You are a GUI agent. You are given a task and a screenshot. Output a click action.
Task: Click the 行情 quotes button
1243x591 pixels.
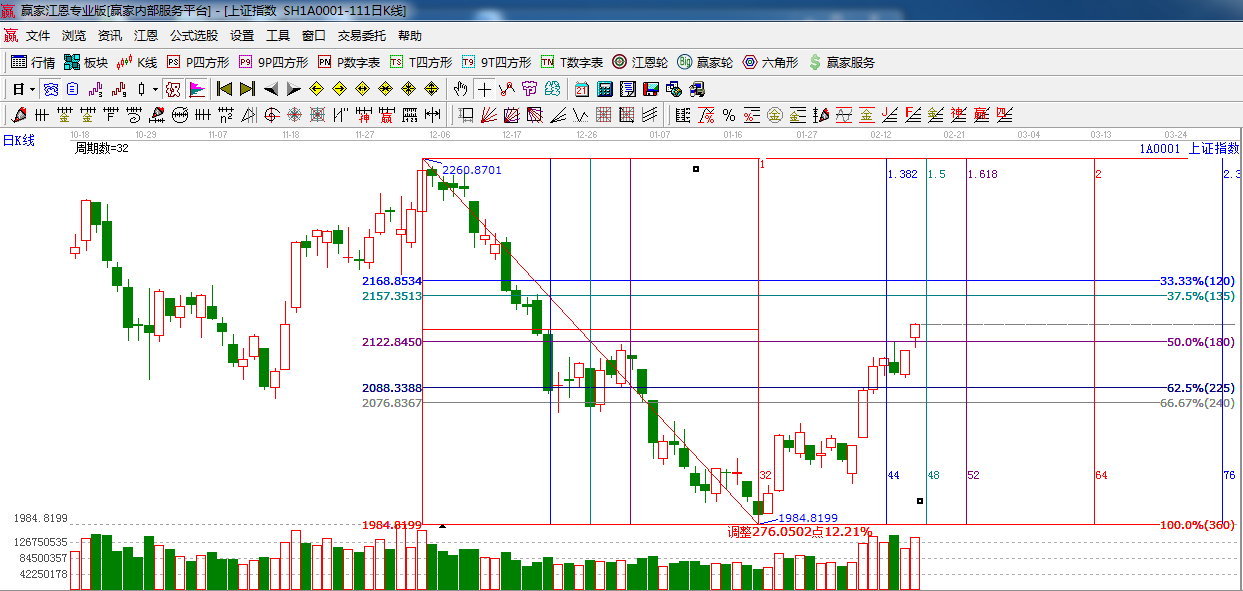(33, 62)
